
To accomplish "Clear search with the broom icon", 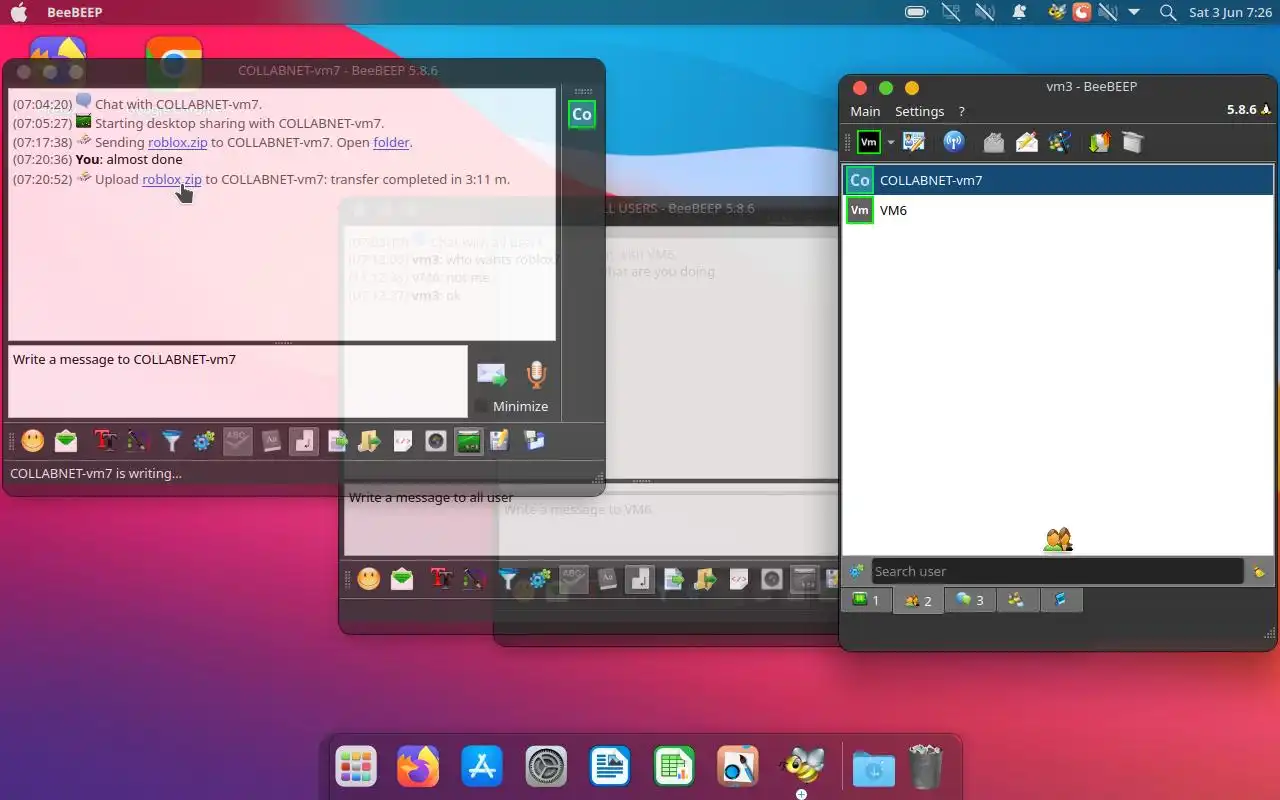I will pyautogui.click(x=1259, y=571).
